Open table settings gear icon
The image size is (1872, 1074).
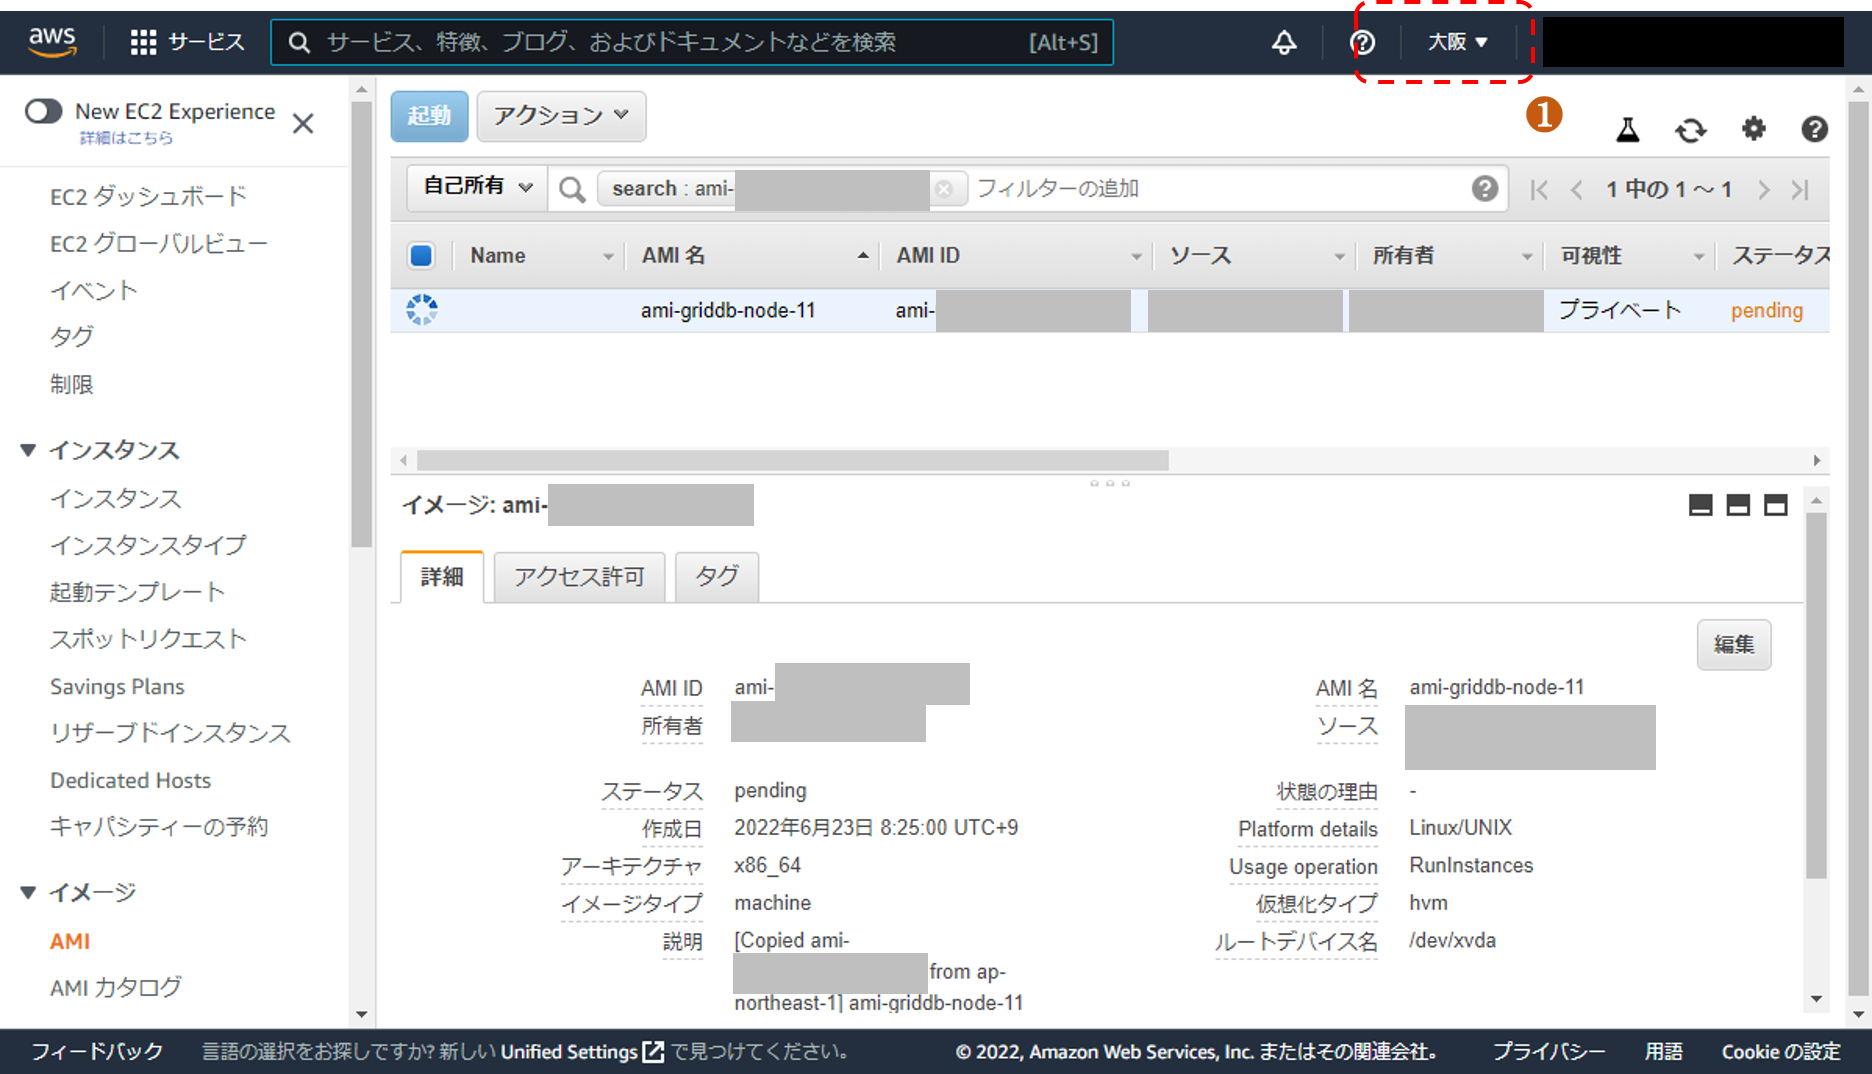pos(1753,129)
